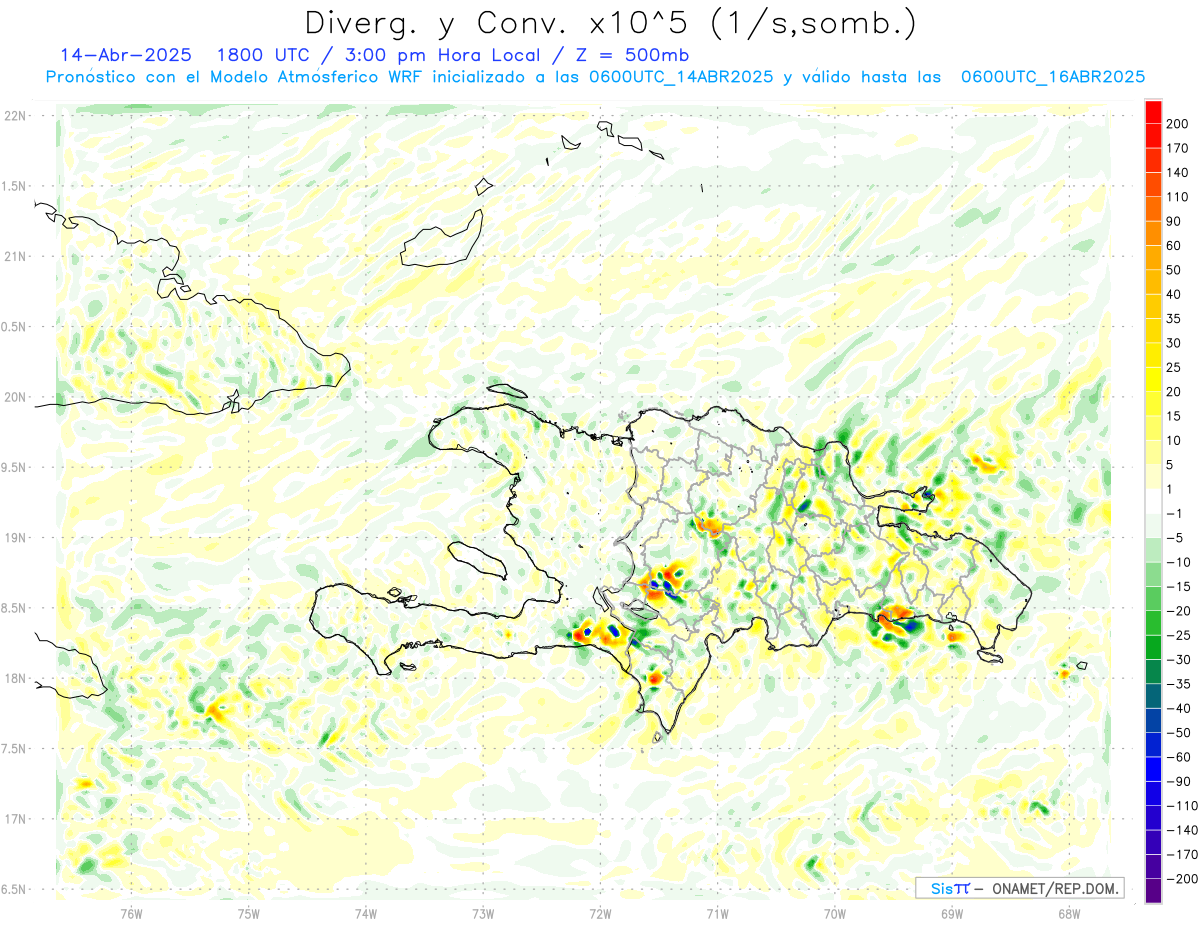Click the '-40' legend value

(x=1179, y=708)
